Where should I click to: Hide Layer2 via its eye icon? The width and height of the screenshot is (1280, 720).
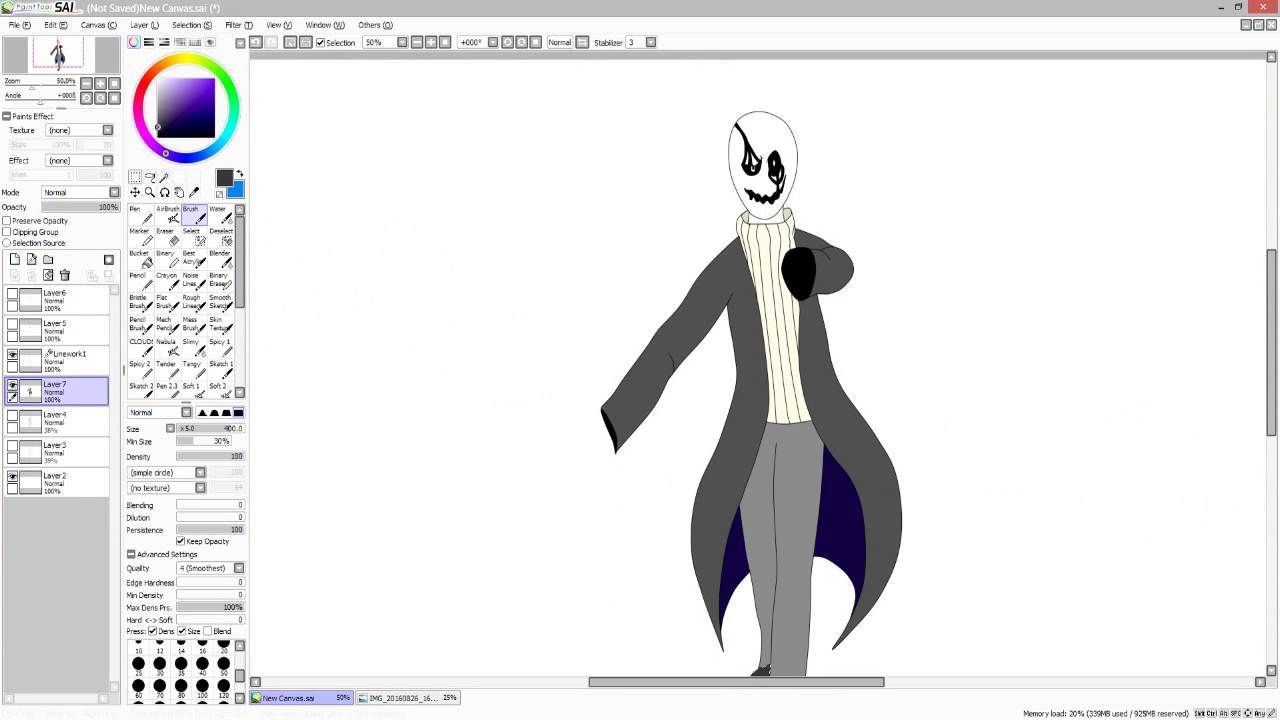pyautogui.click(x=12, y=477)
